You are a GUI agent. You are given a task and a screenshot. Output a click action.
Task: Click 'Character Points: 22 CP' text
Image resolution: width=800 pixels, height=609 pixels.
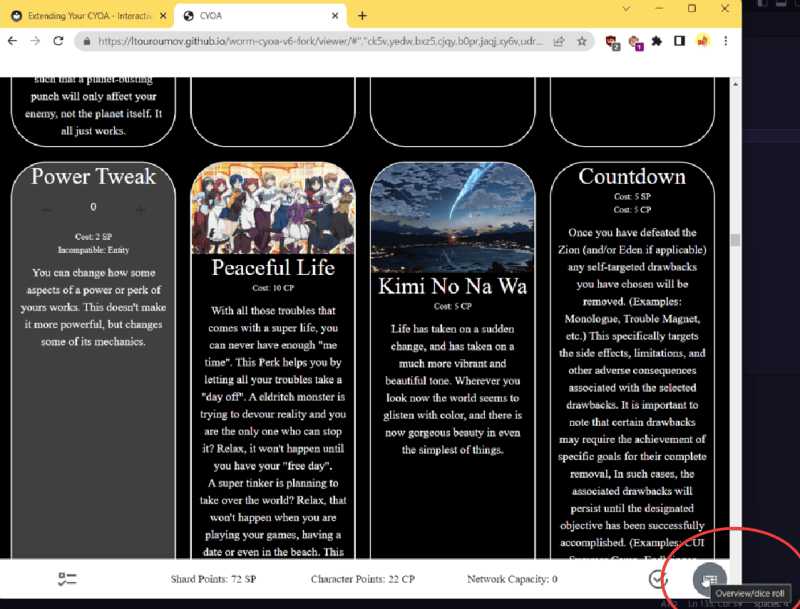coord(363,579)
